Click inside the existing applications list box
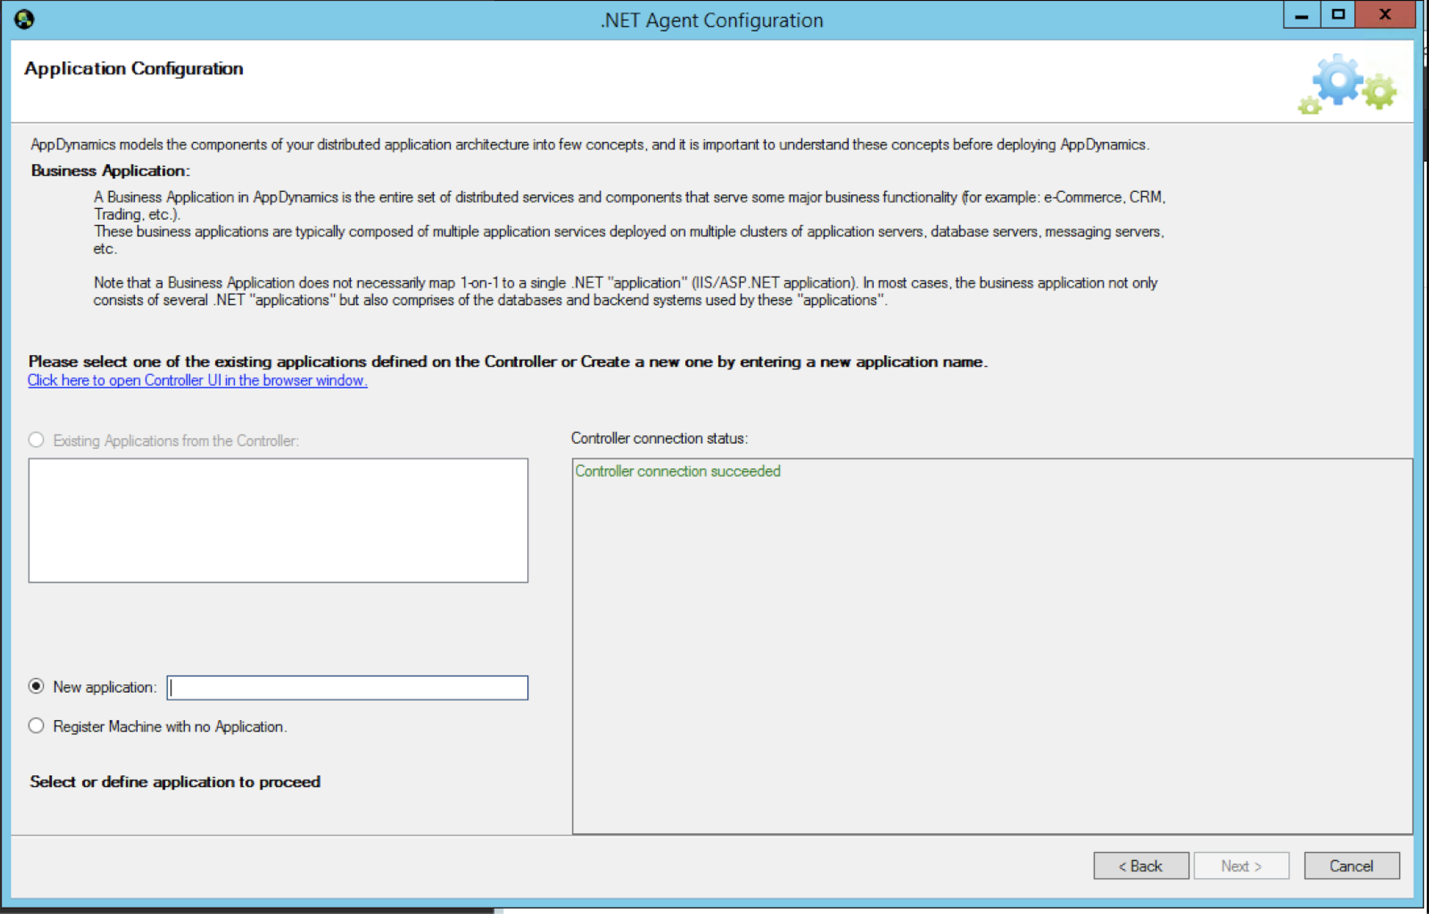 278,520
